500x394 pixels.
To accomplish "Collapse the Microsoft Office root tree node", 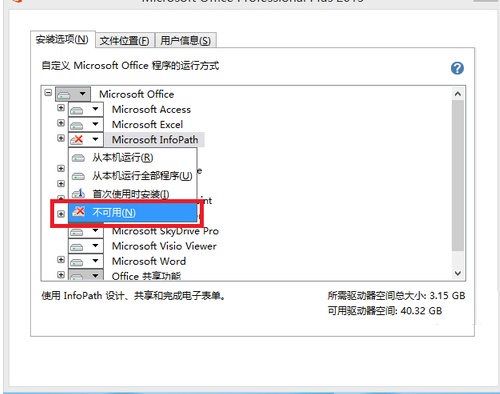I will click(x=48, y=92).
